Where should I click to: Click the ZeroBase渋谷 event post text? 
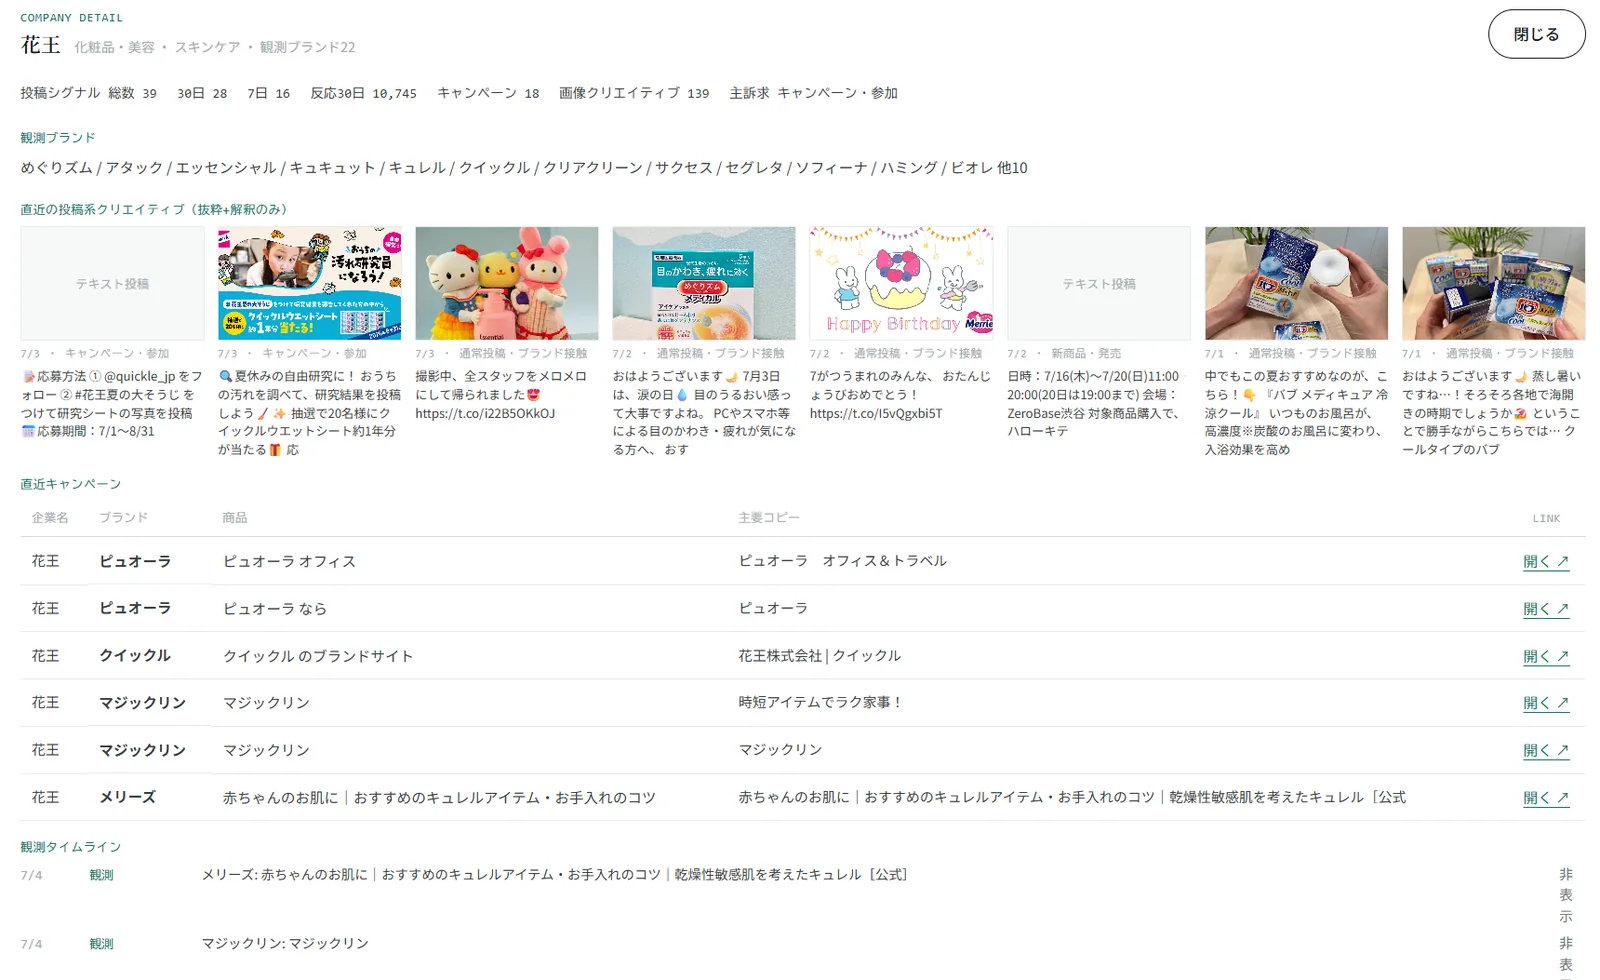click(1097, 404)
